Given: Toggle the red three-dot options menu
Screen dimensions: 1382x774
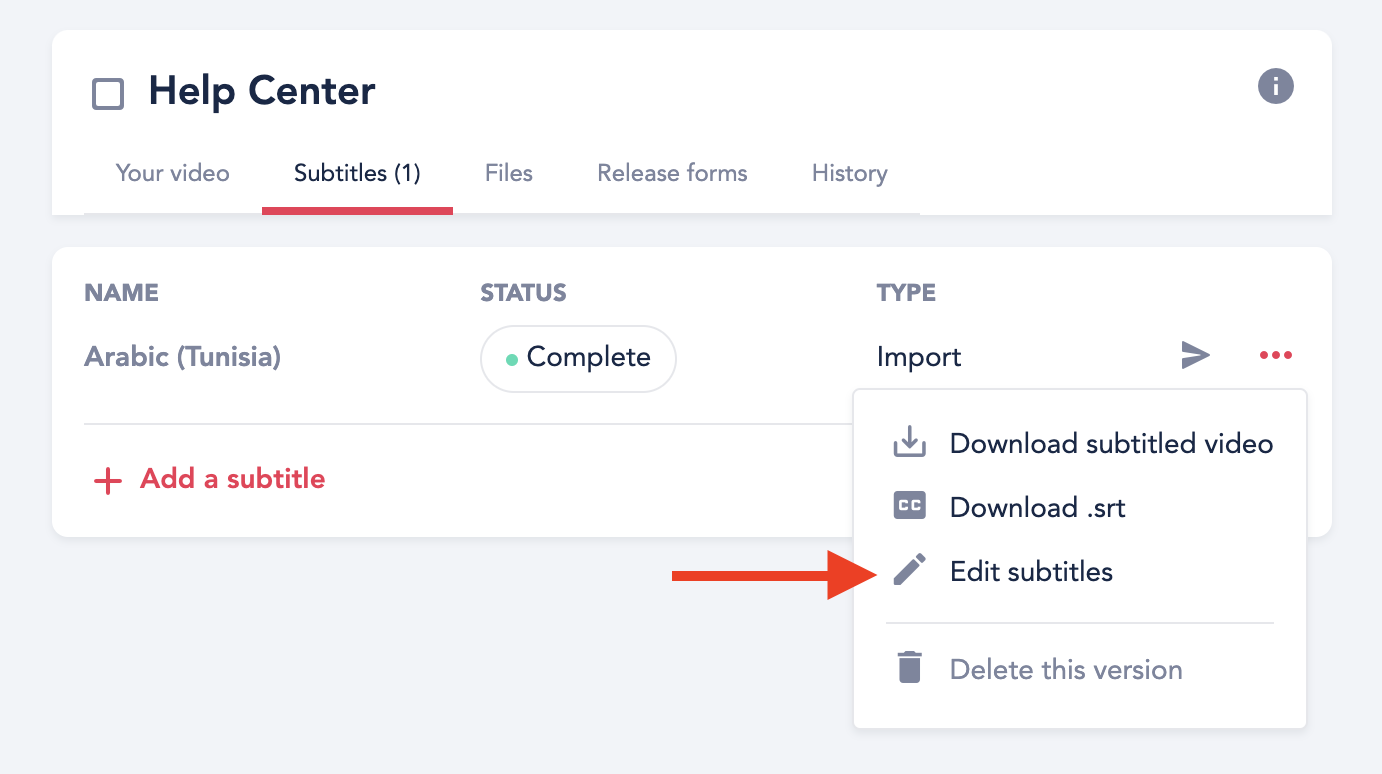Looking at the screenshot, I should [x=1275, y=356].
